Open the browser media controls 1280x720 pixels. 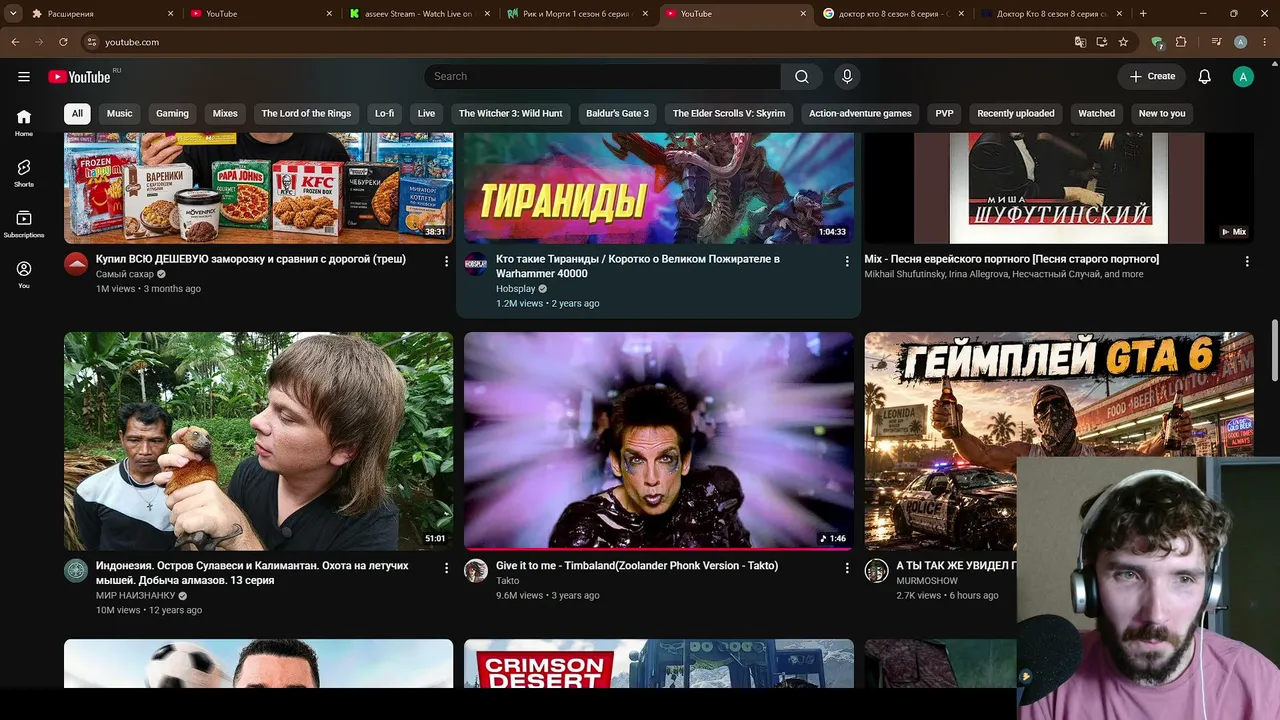click(1216, 42)
